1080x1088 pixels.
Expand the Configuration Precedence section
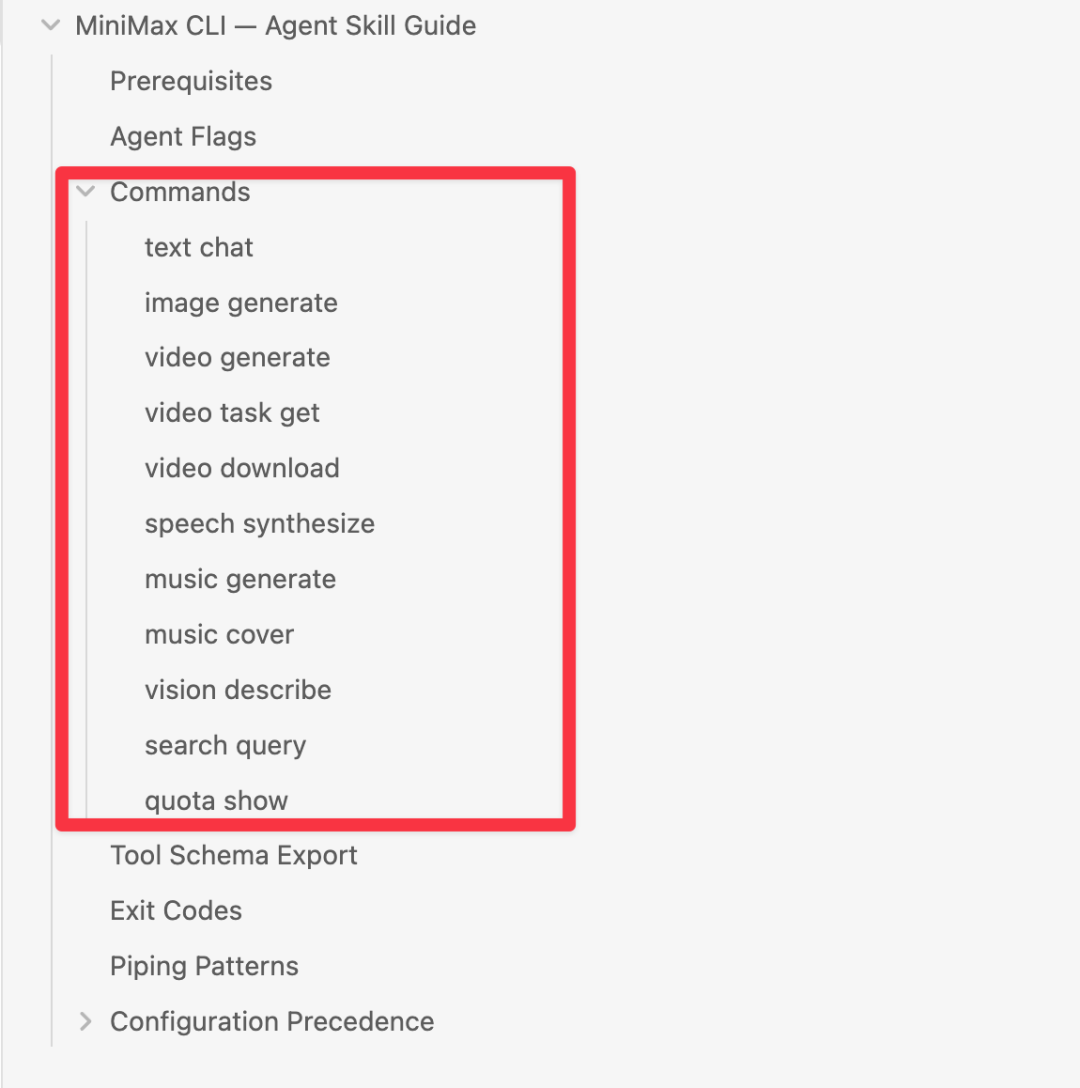tap(85, 1021)
